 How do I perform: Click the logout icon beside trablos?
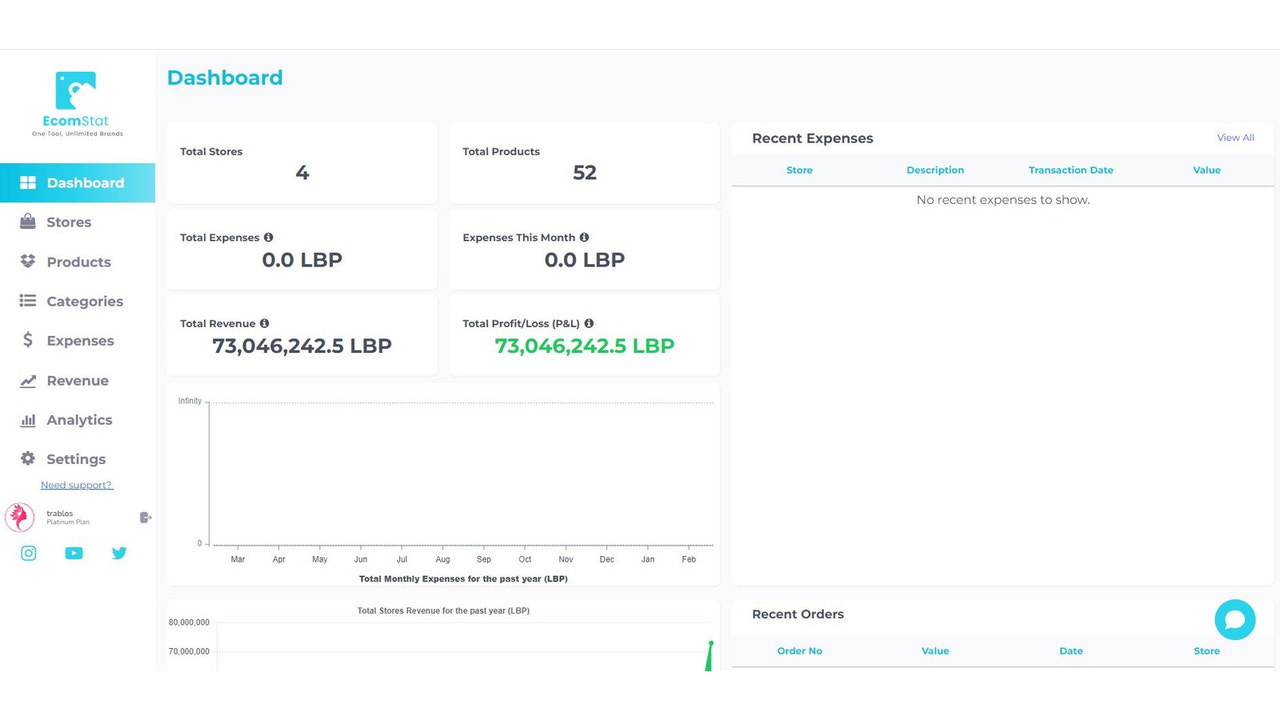[145, 518]
